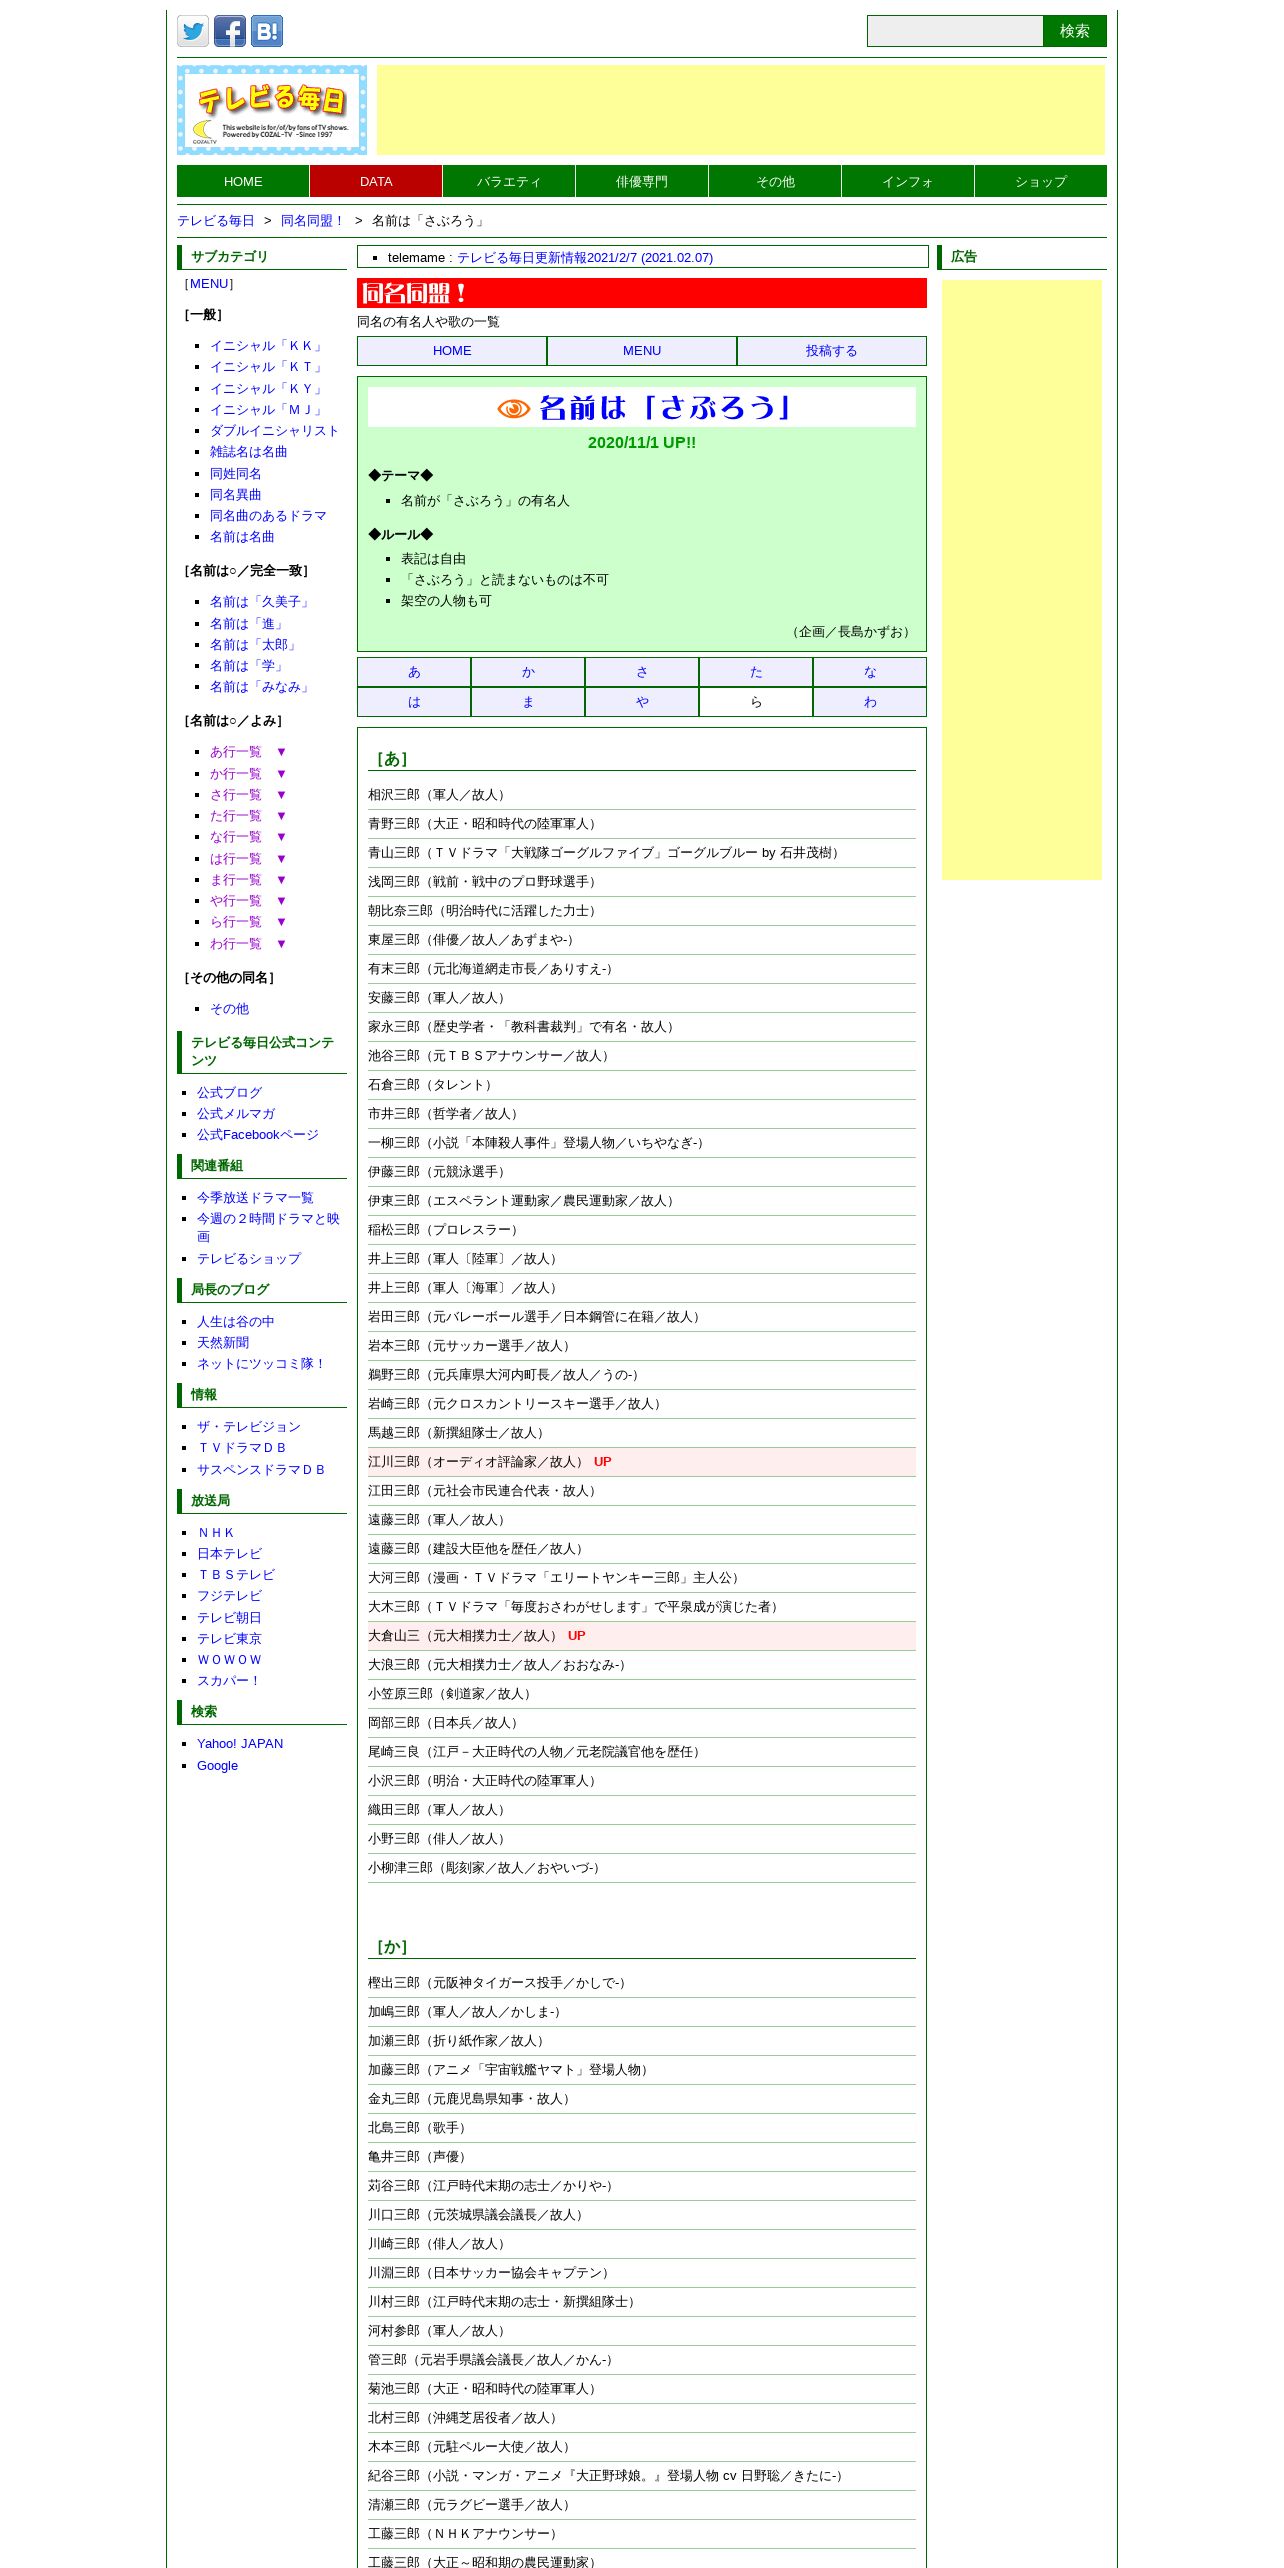Select entry 北島三郎（歌手）

click(x=642, y=2128)
